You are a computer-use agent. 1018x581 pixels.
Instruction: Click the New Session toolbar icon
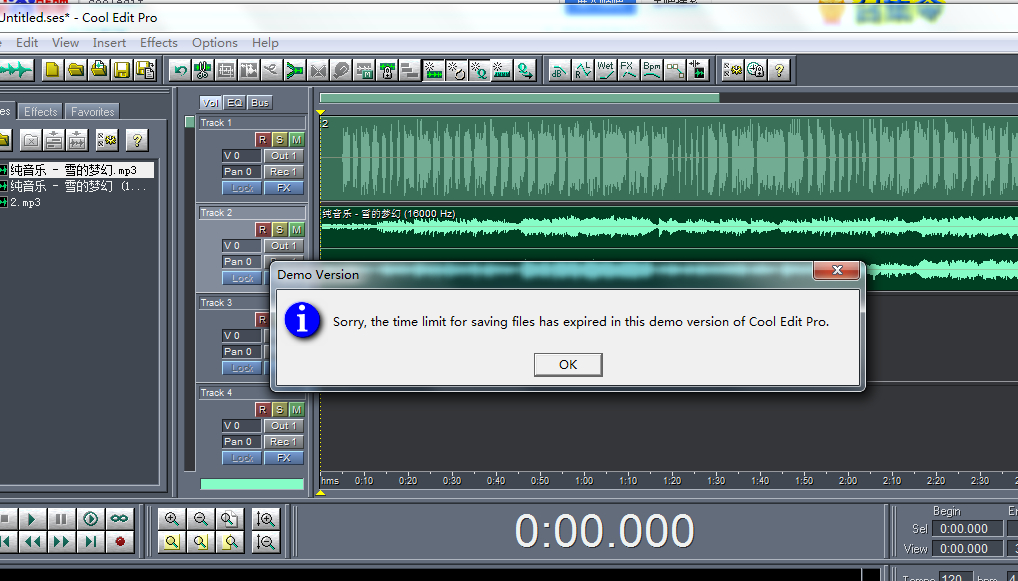tap(53, 69)
